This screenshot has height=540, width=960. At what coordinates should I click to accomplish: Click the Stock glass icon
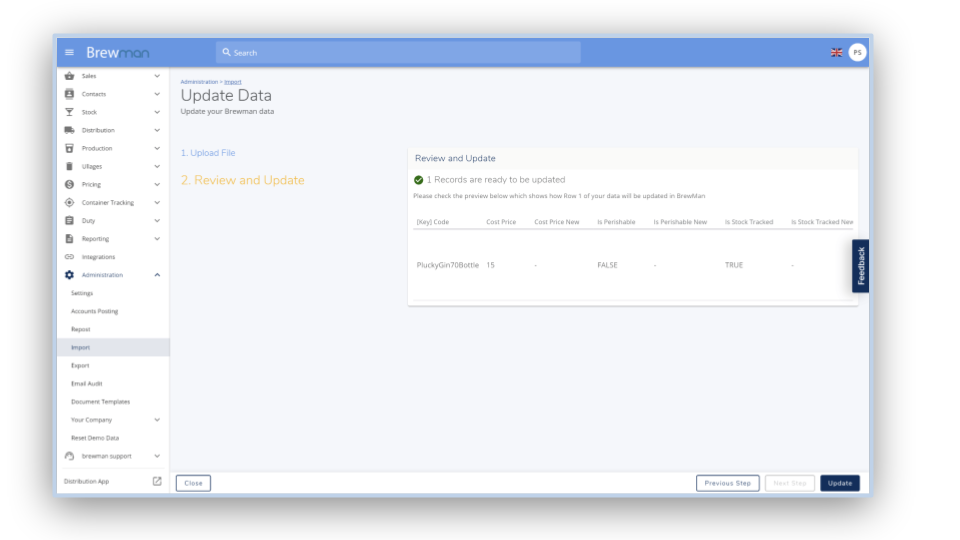coord(69,112)
